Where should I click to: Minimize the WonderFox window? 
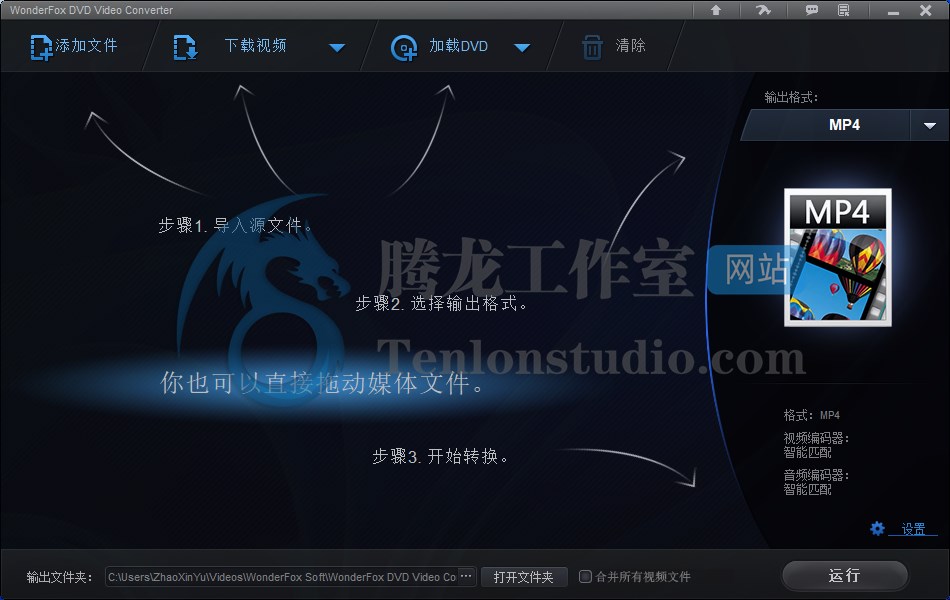[893, 11]
